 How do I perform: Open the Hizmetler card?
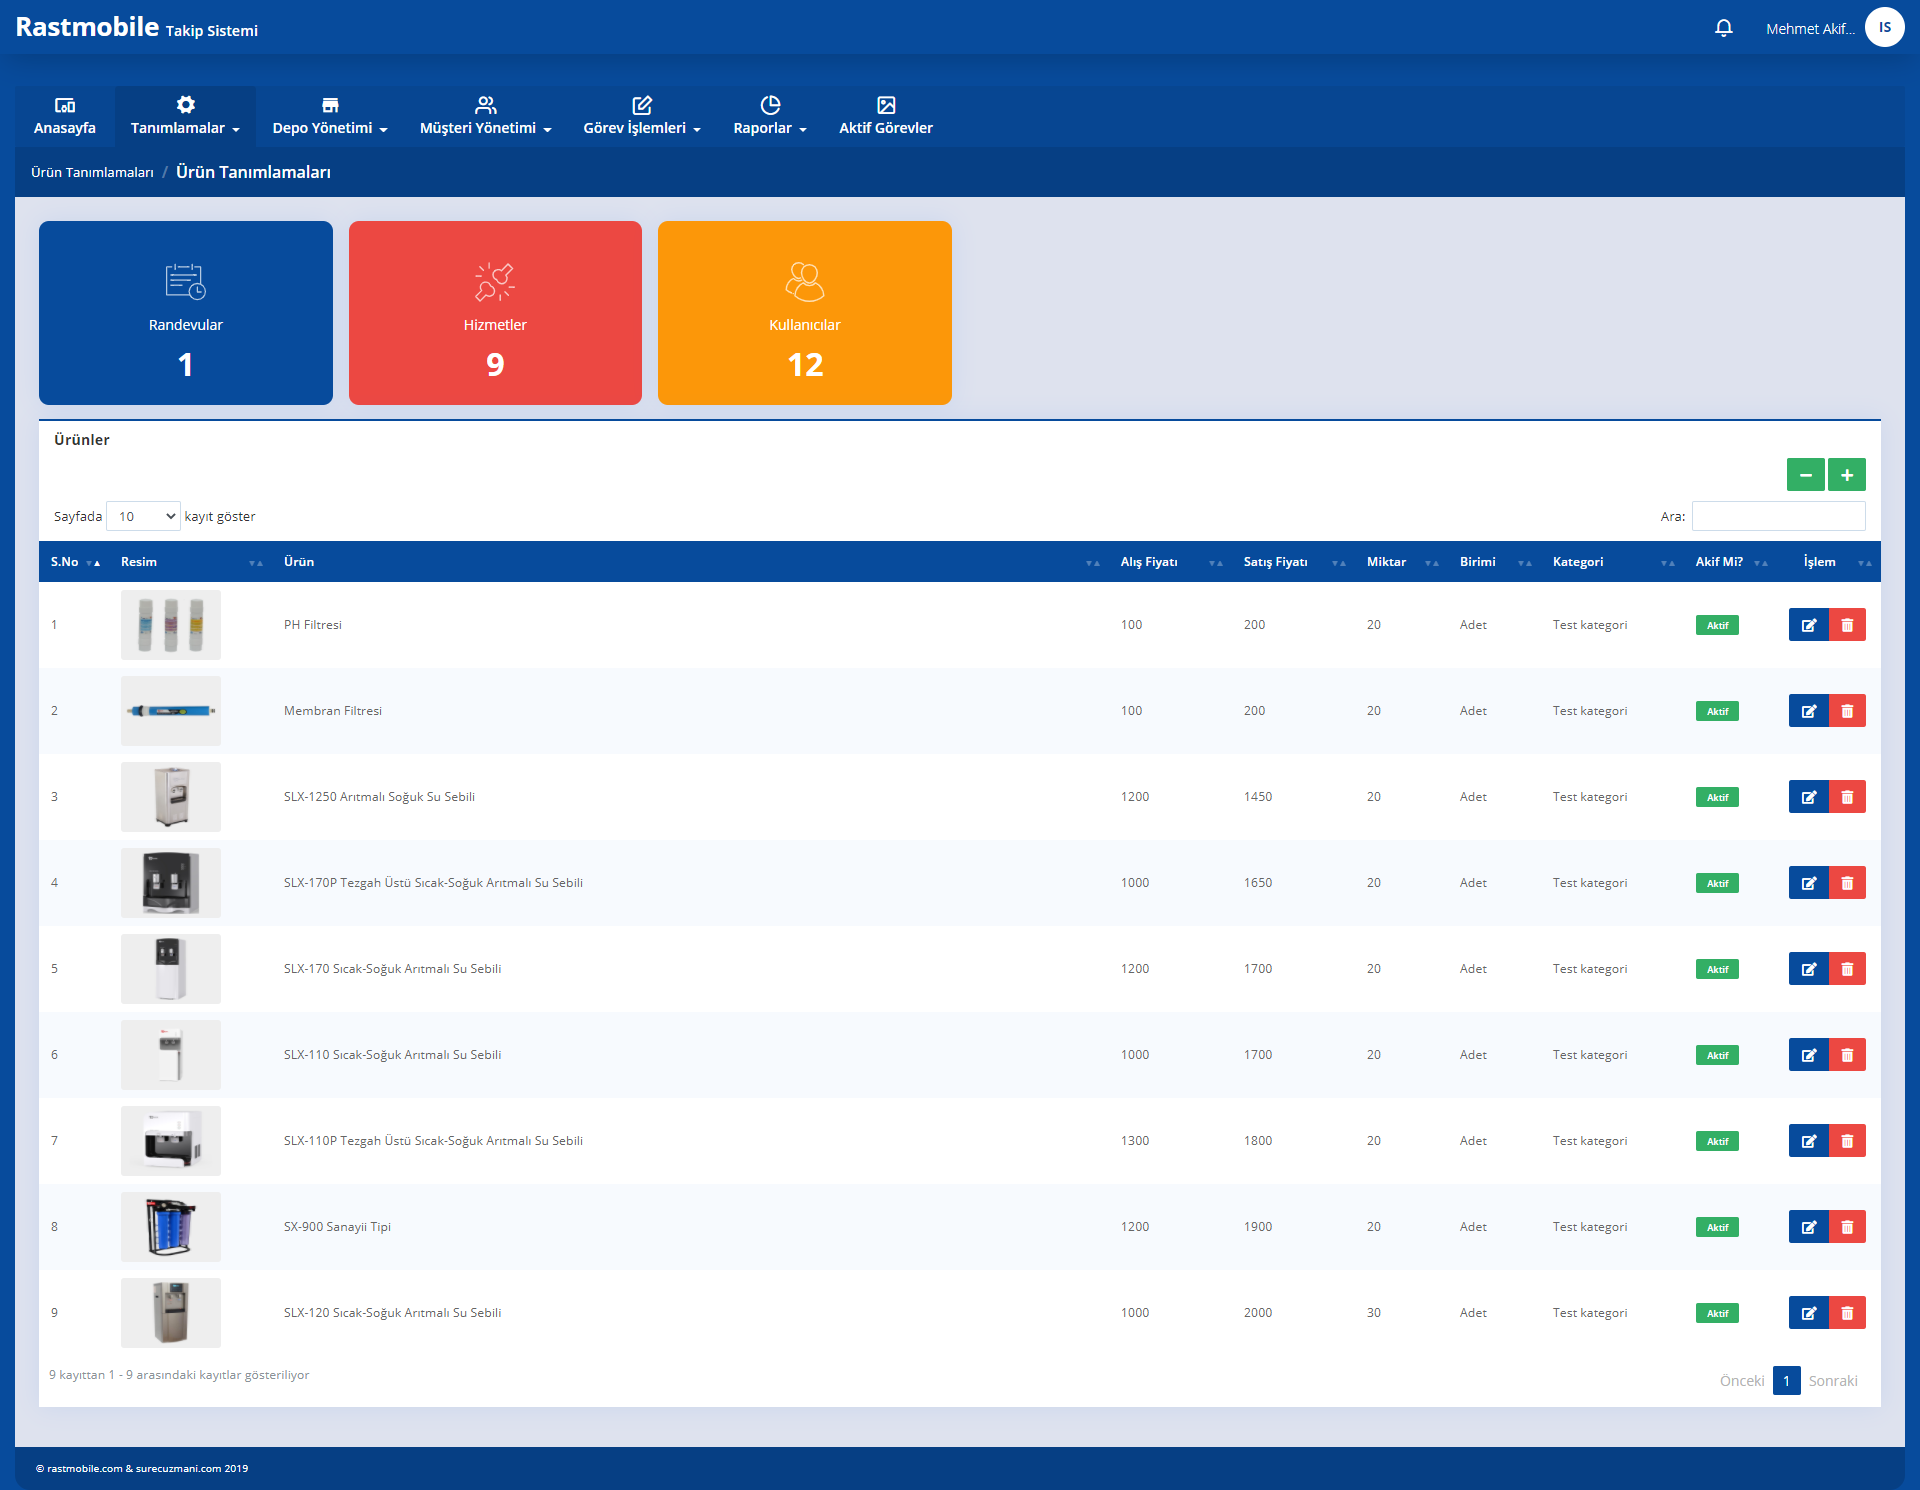(x=495, y=313)
